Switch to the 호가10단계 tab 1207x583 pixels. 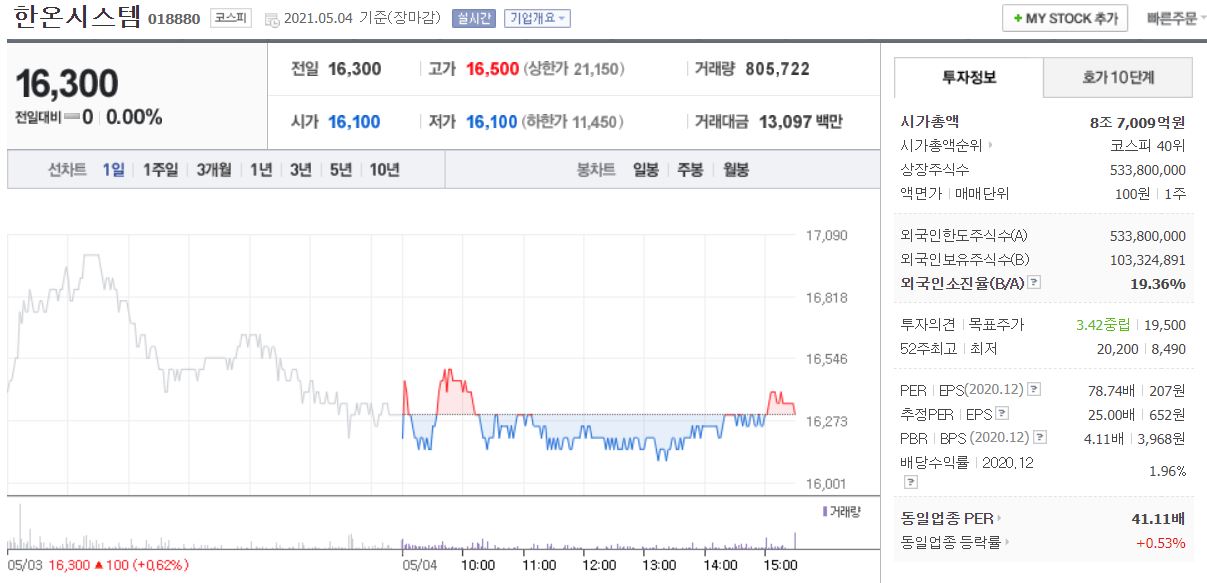[x=1118, y=77]
